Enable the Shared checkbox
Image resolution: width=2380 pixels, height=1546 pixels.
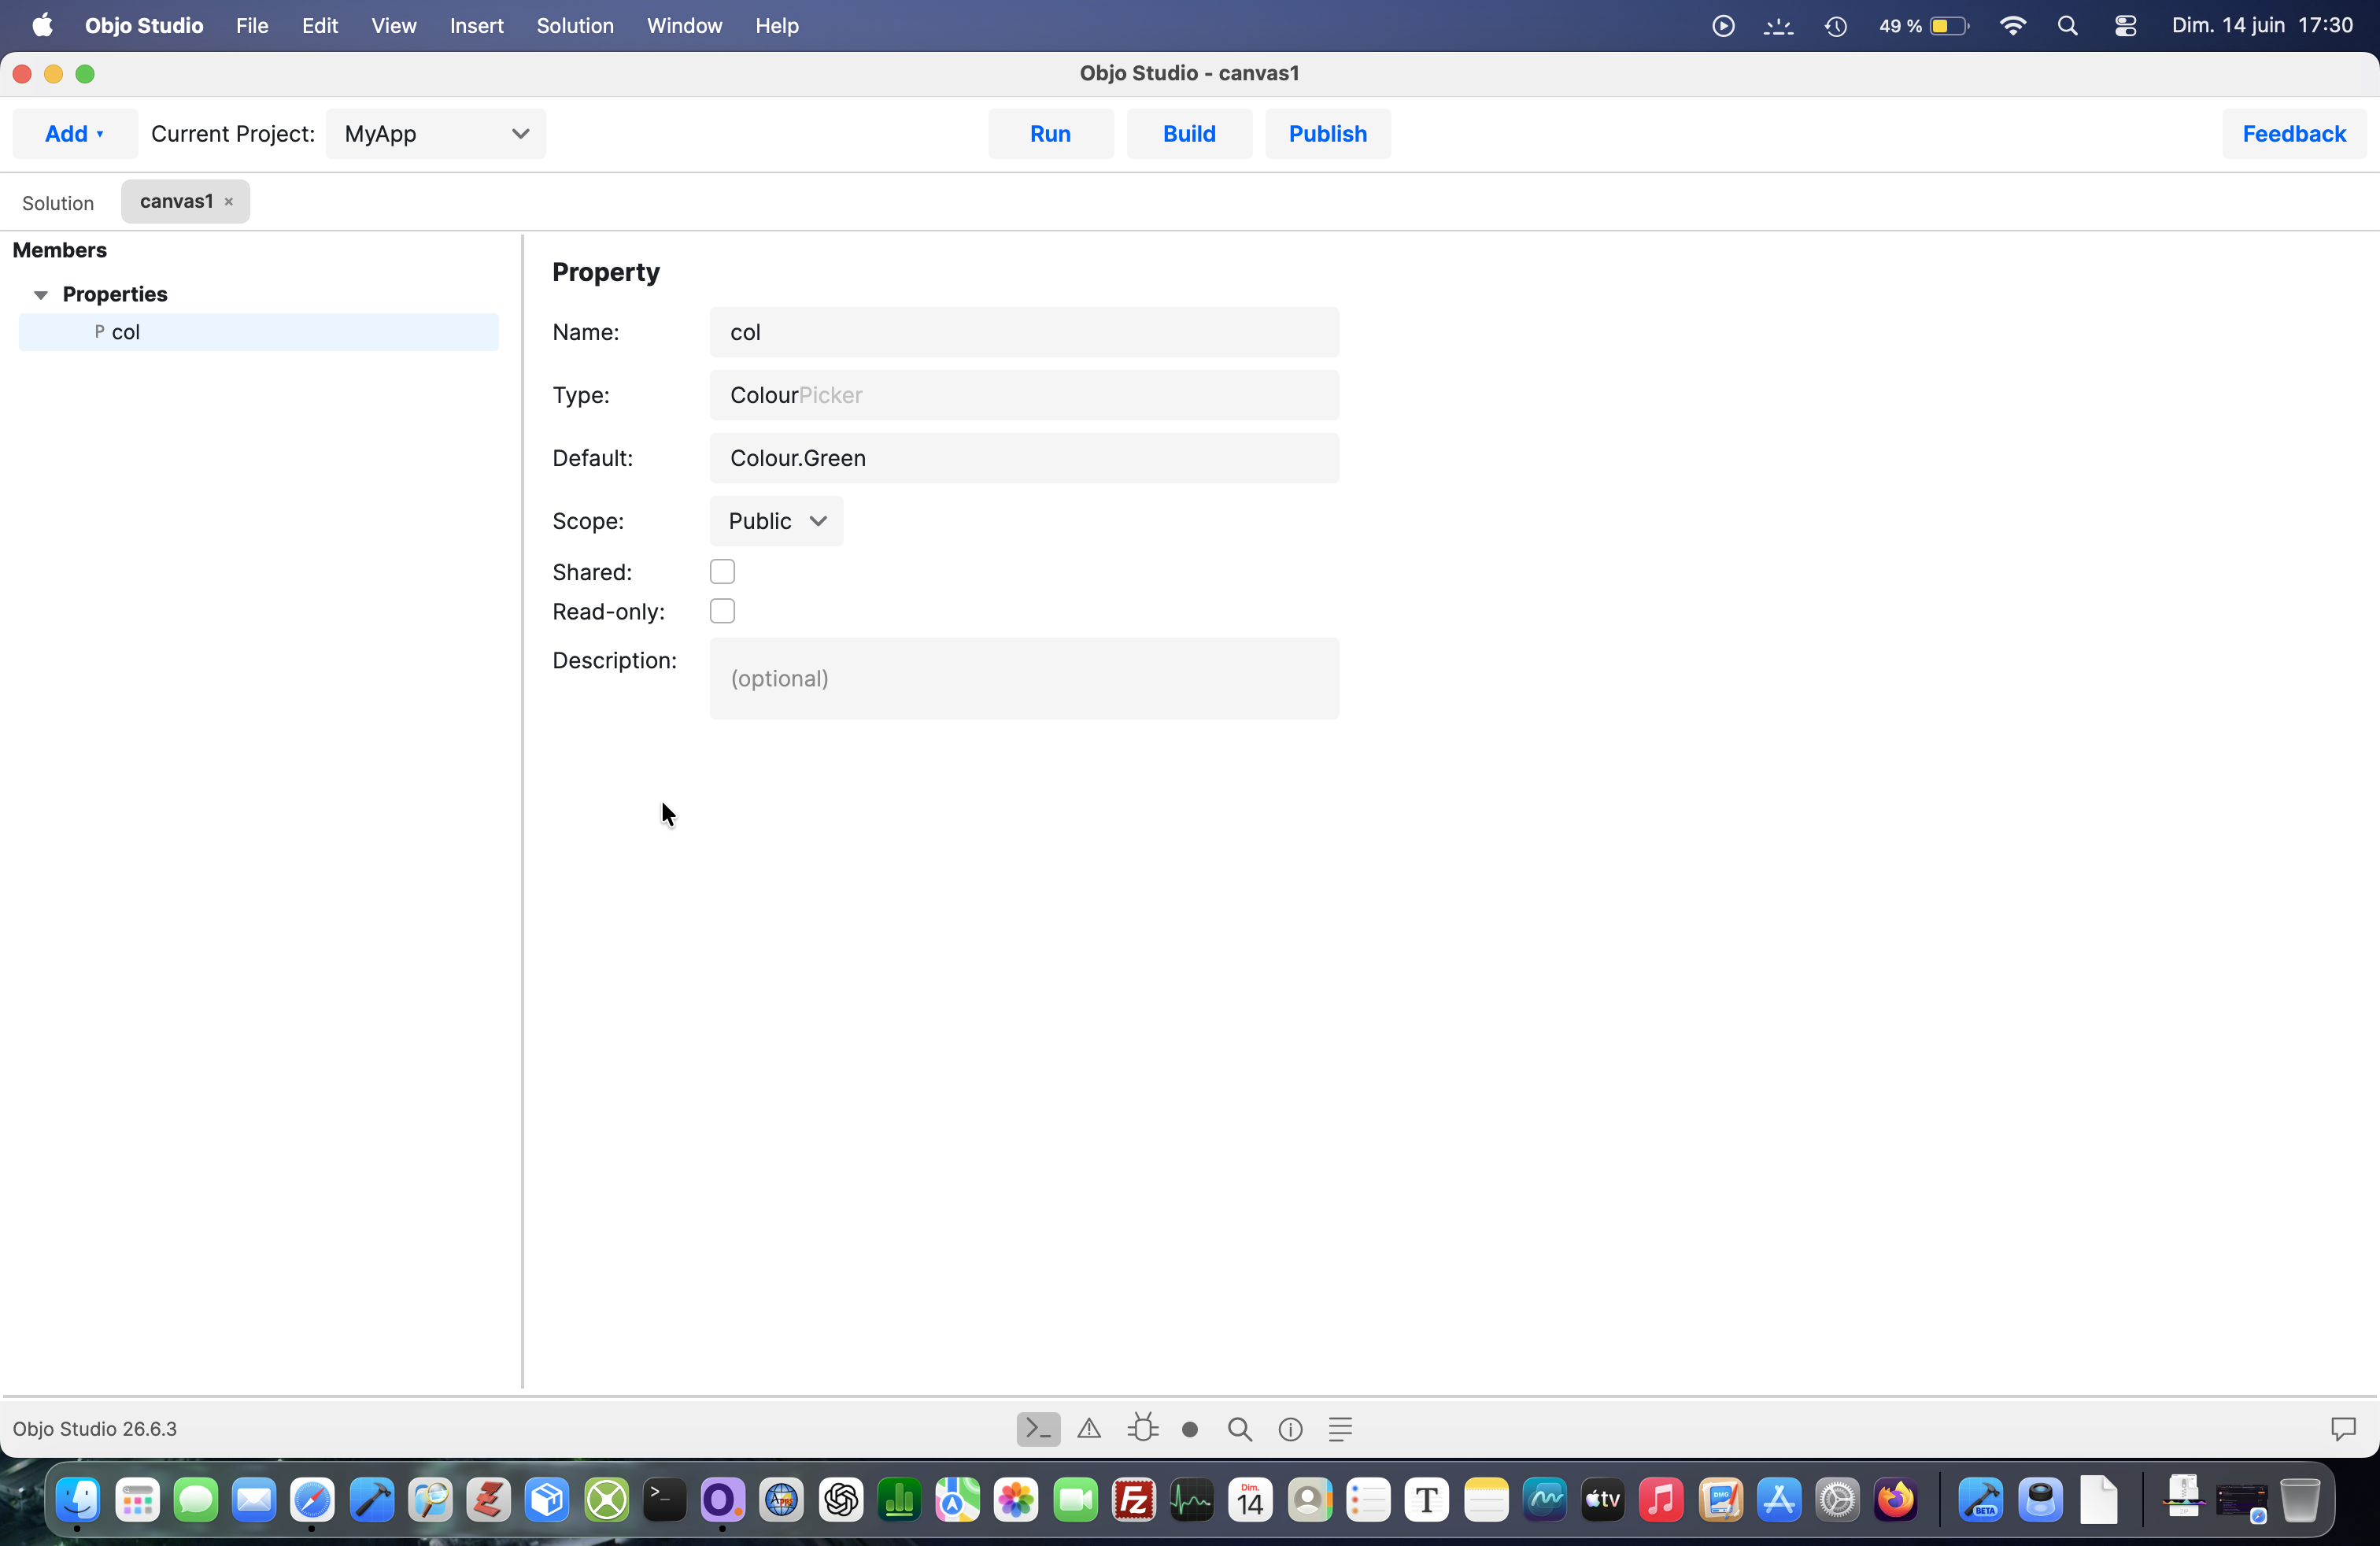tap(722, 572)
